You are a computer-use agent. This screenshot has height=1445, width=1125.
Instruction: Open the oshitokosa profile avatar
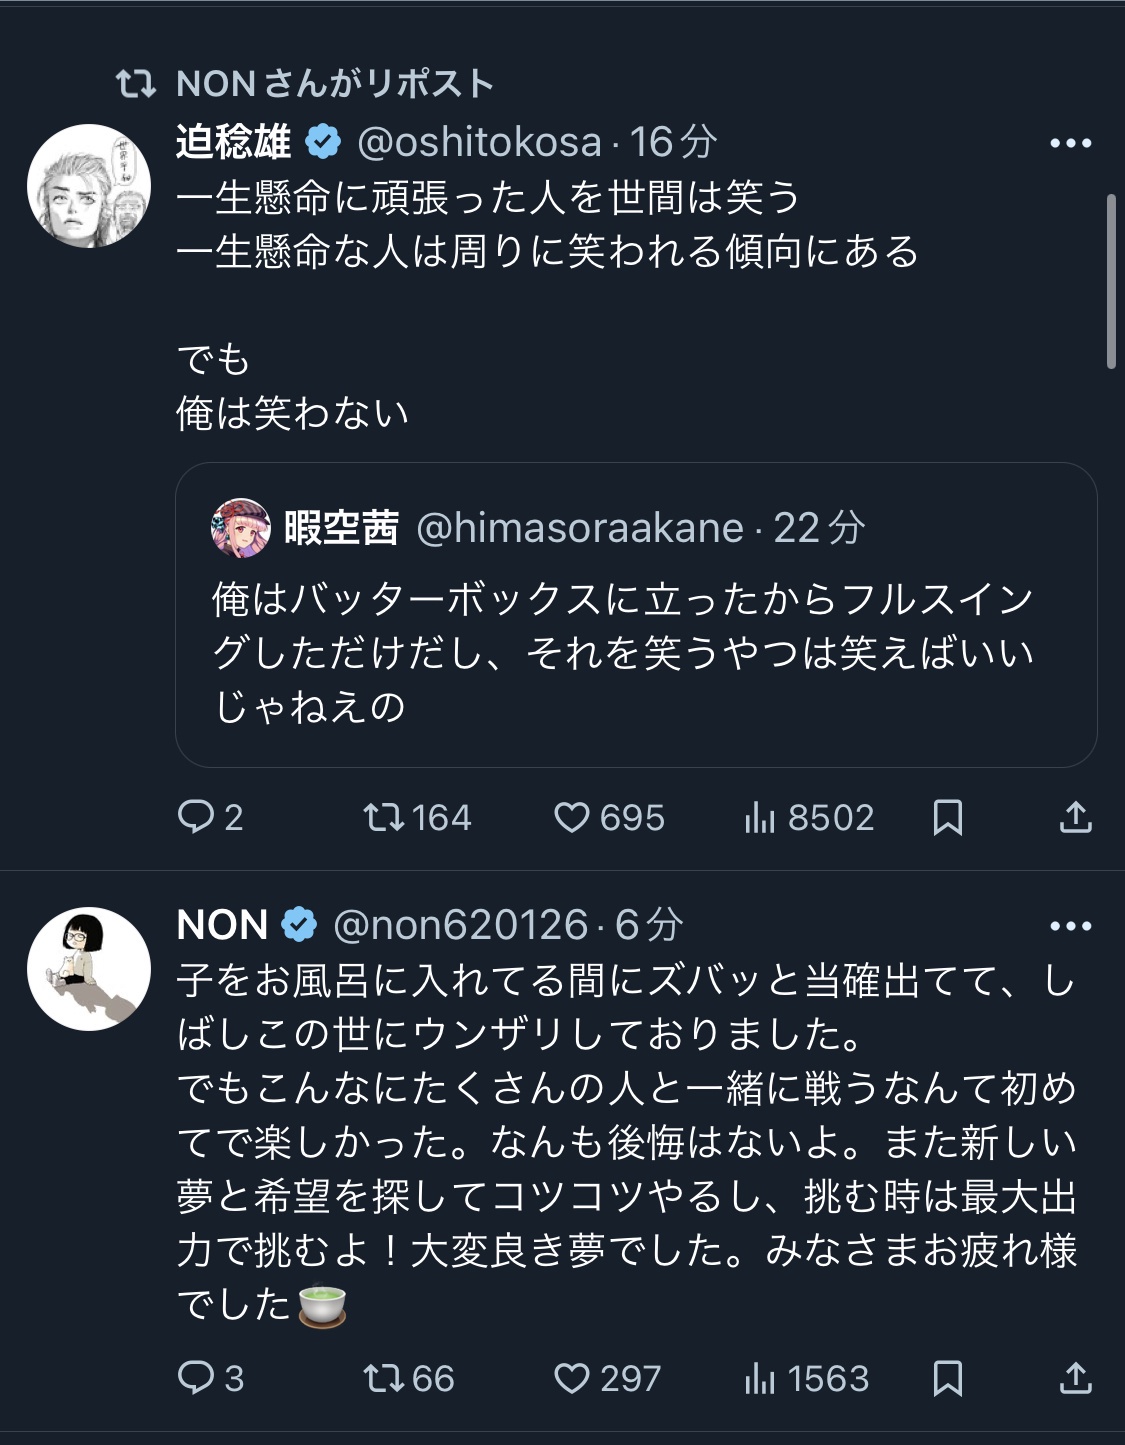pos(89,186)
